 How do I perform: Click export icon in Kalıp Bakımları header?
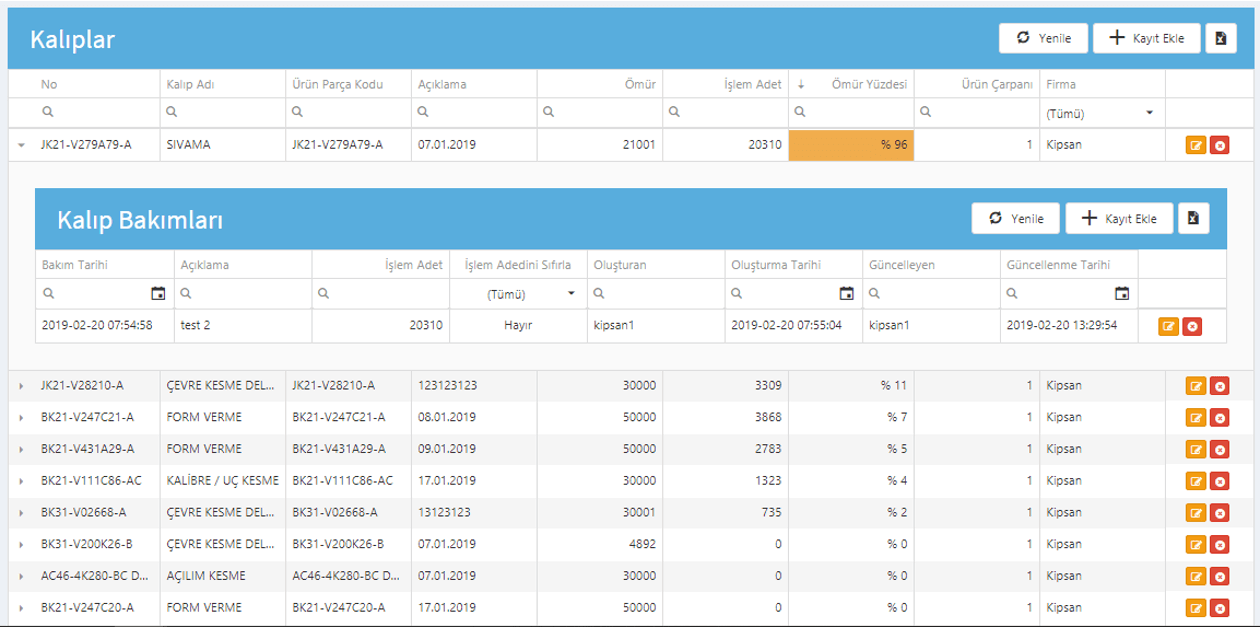(x=1193, y=218)
